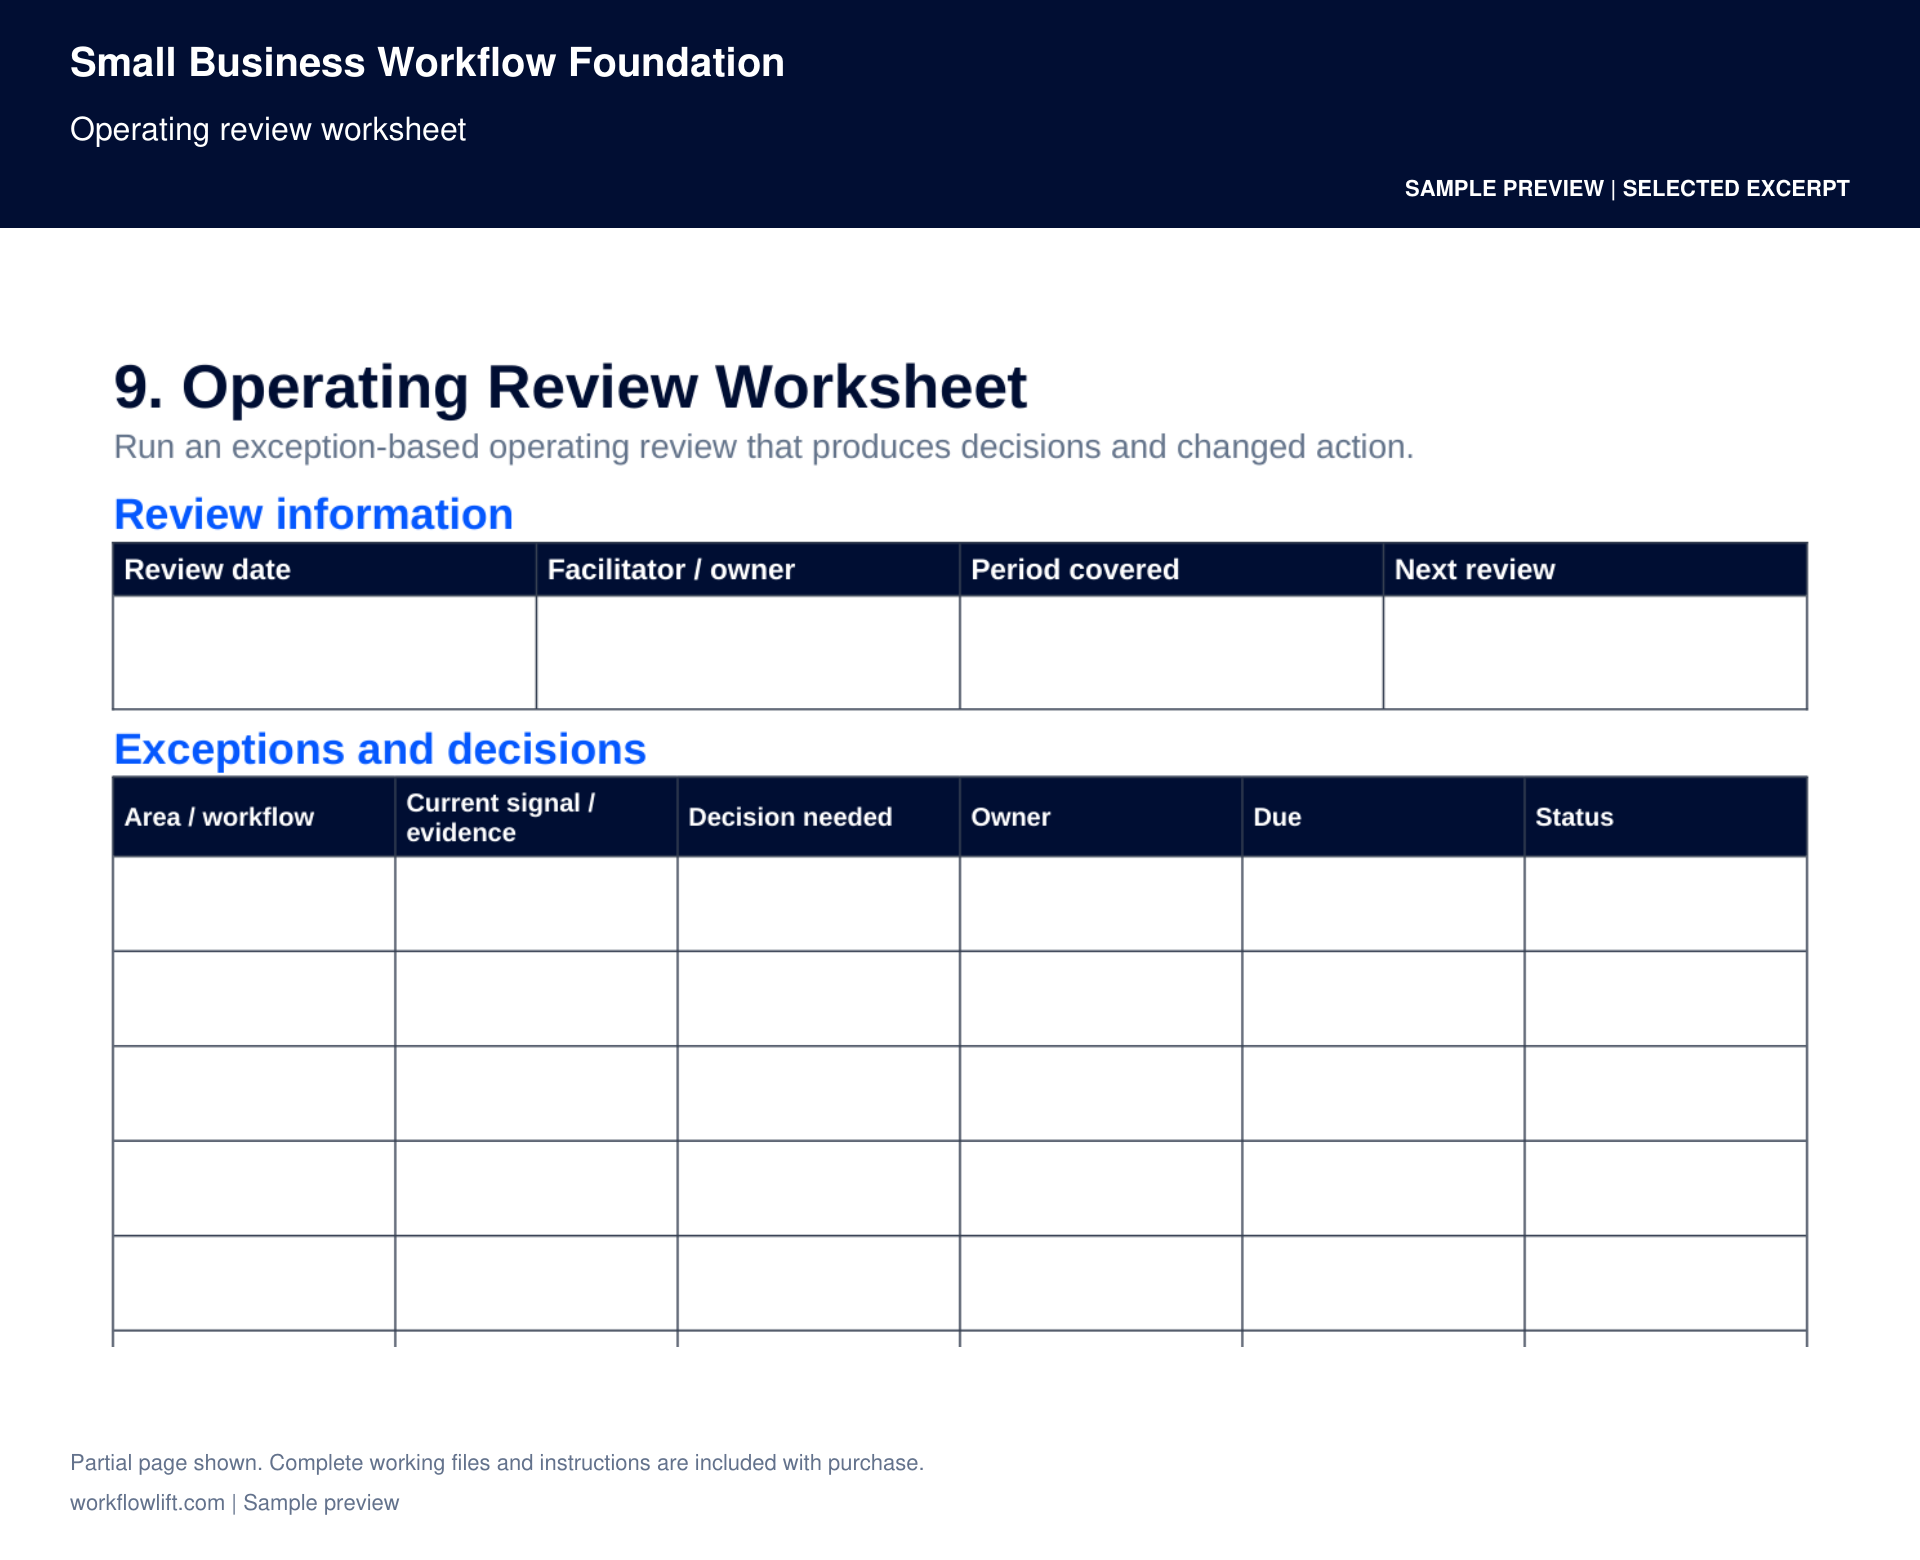Click first row cell under Decision needed

[x=819, y=904]
